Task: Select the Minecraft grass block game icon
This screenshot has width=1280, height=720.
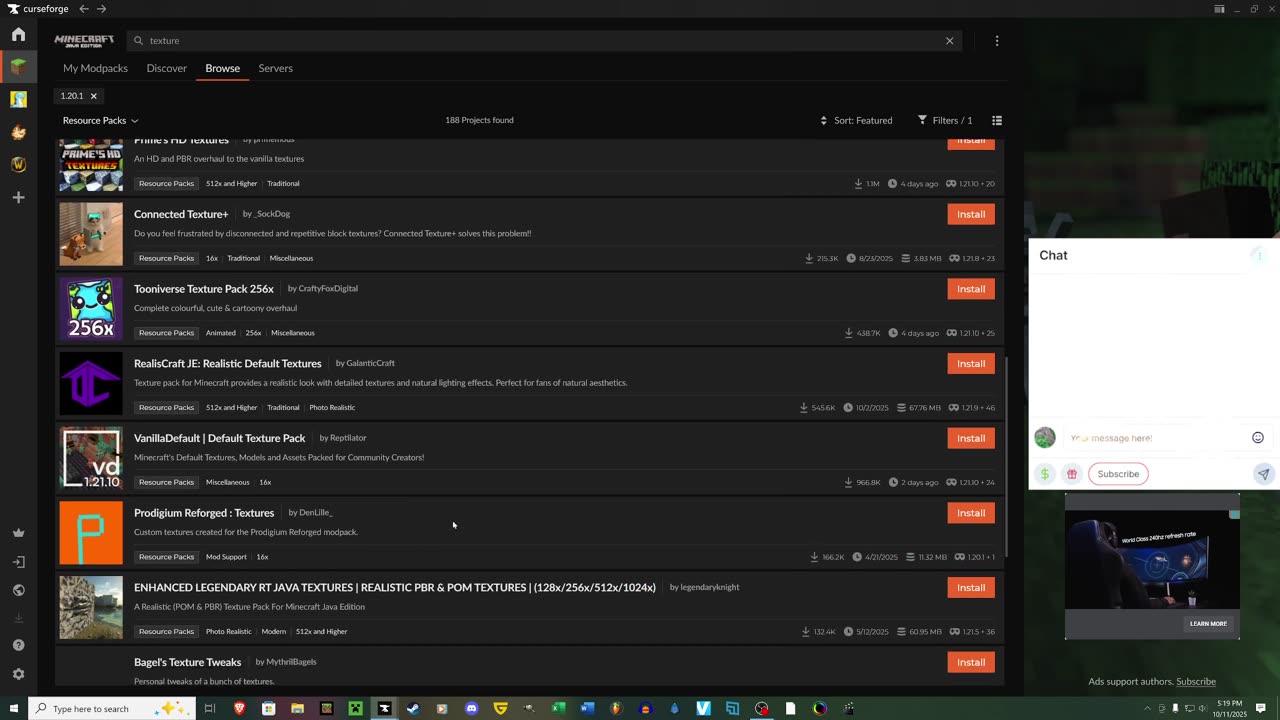Action: click(18, 67)
